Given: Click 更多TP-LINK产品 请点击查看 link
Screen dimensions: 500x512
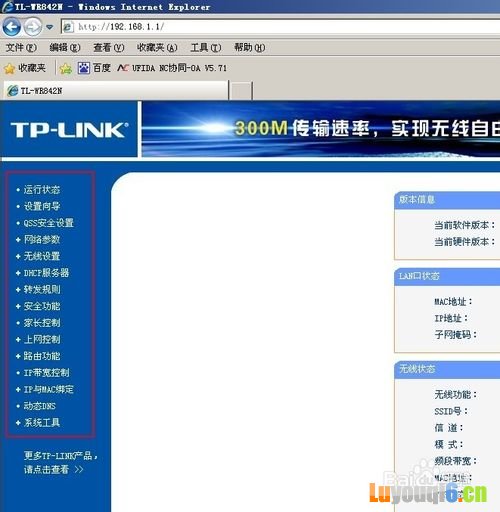Looking at the screenshot, I should (x=60, y=463).
